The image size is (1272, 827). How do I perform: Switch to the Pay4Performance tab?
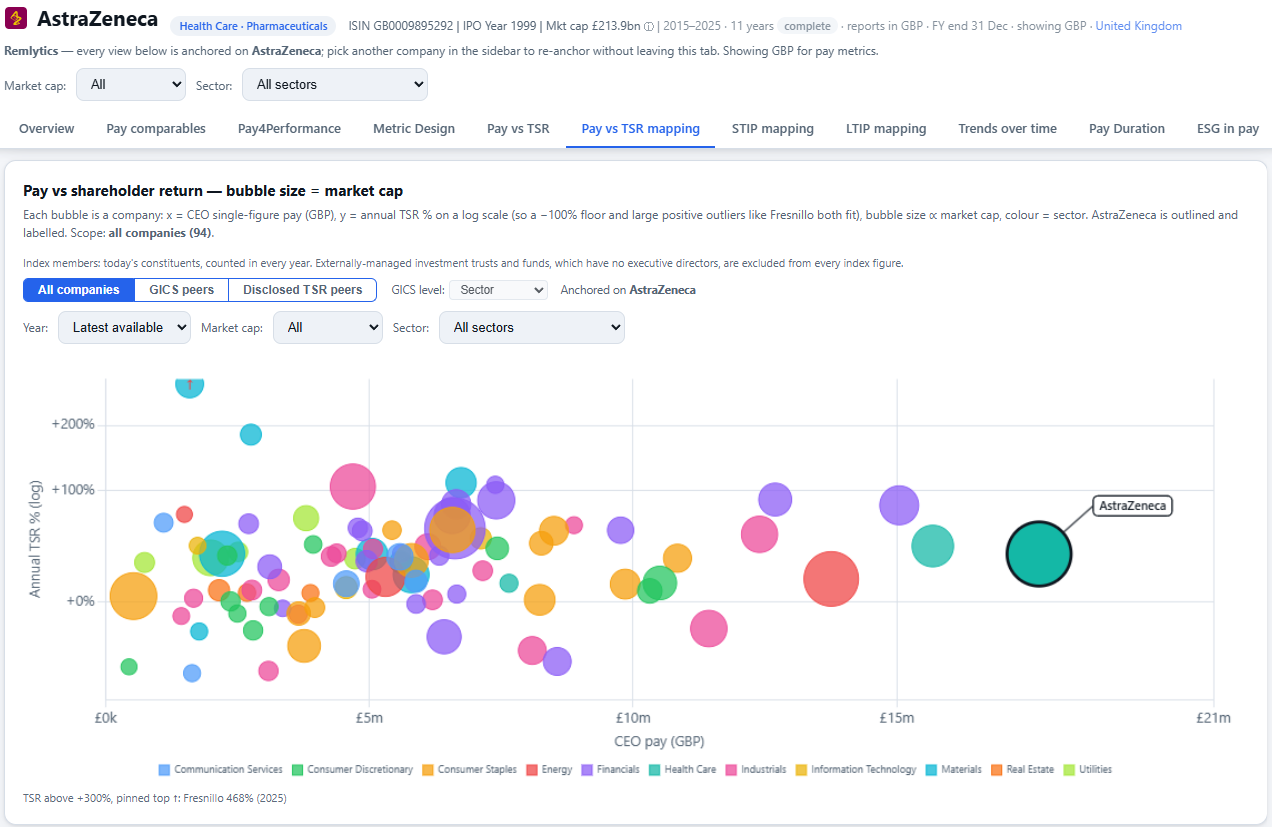point(289,128)
